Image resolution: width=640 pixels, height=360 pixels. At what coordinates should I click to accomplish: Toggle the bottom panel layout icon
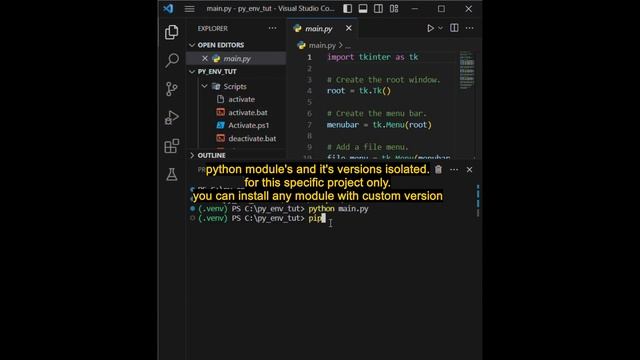click(x=363, y=9)
